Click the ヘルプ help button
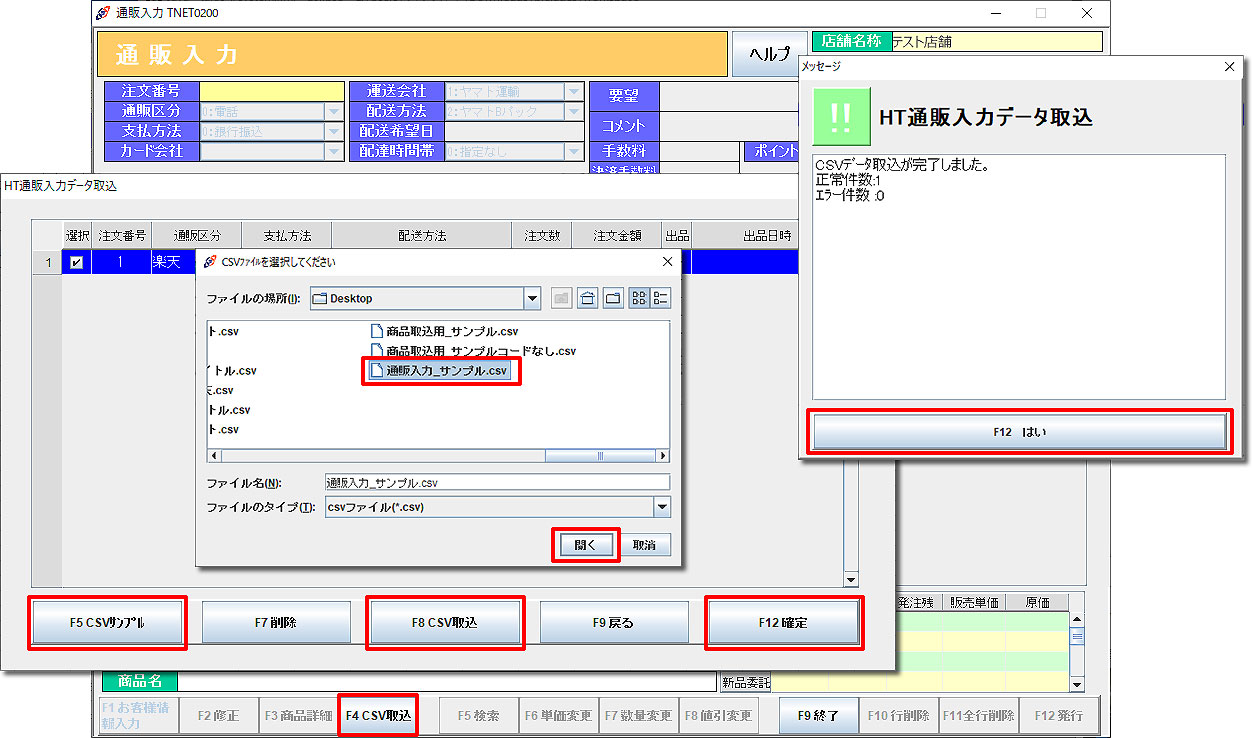The width and height of the screenshot is (1252, 738). click(769, 54)
